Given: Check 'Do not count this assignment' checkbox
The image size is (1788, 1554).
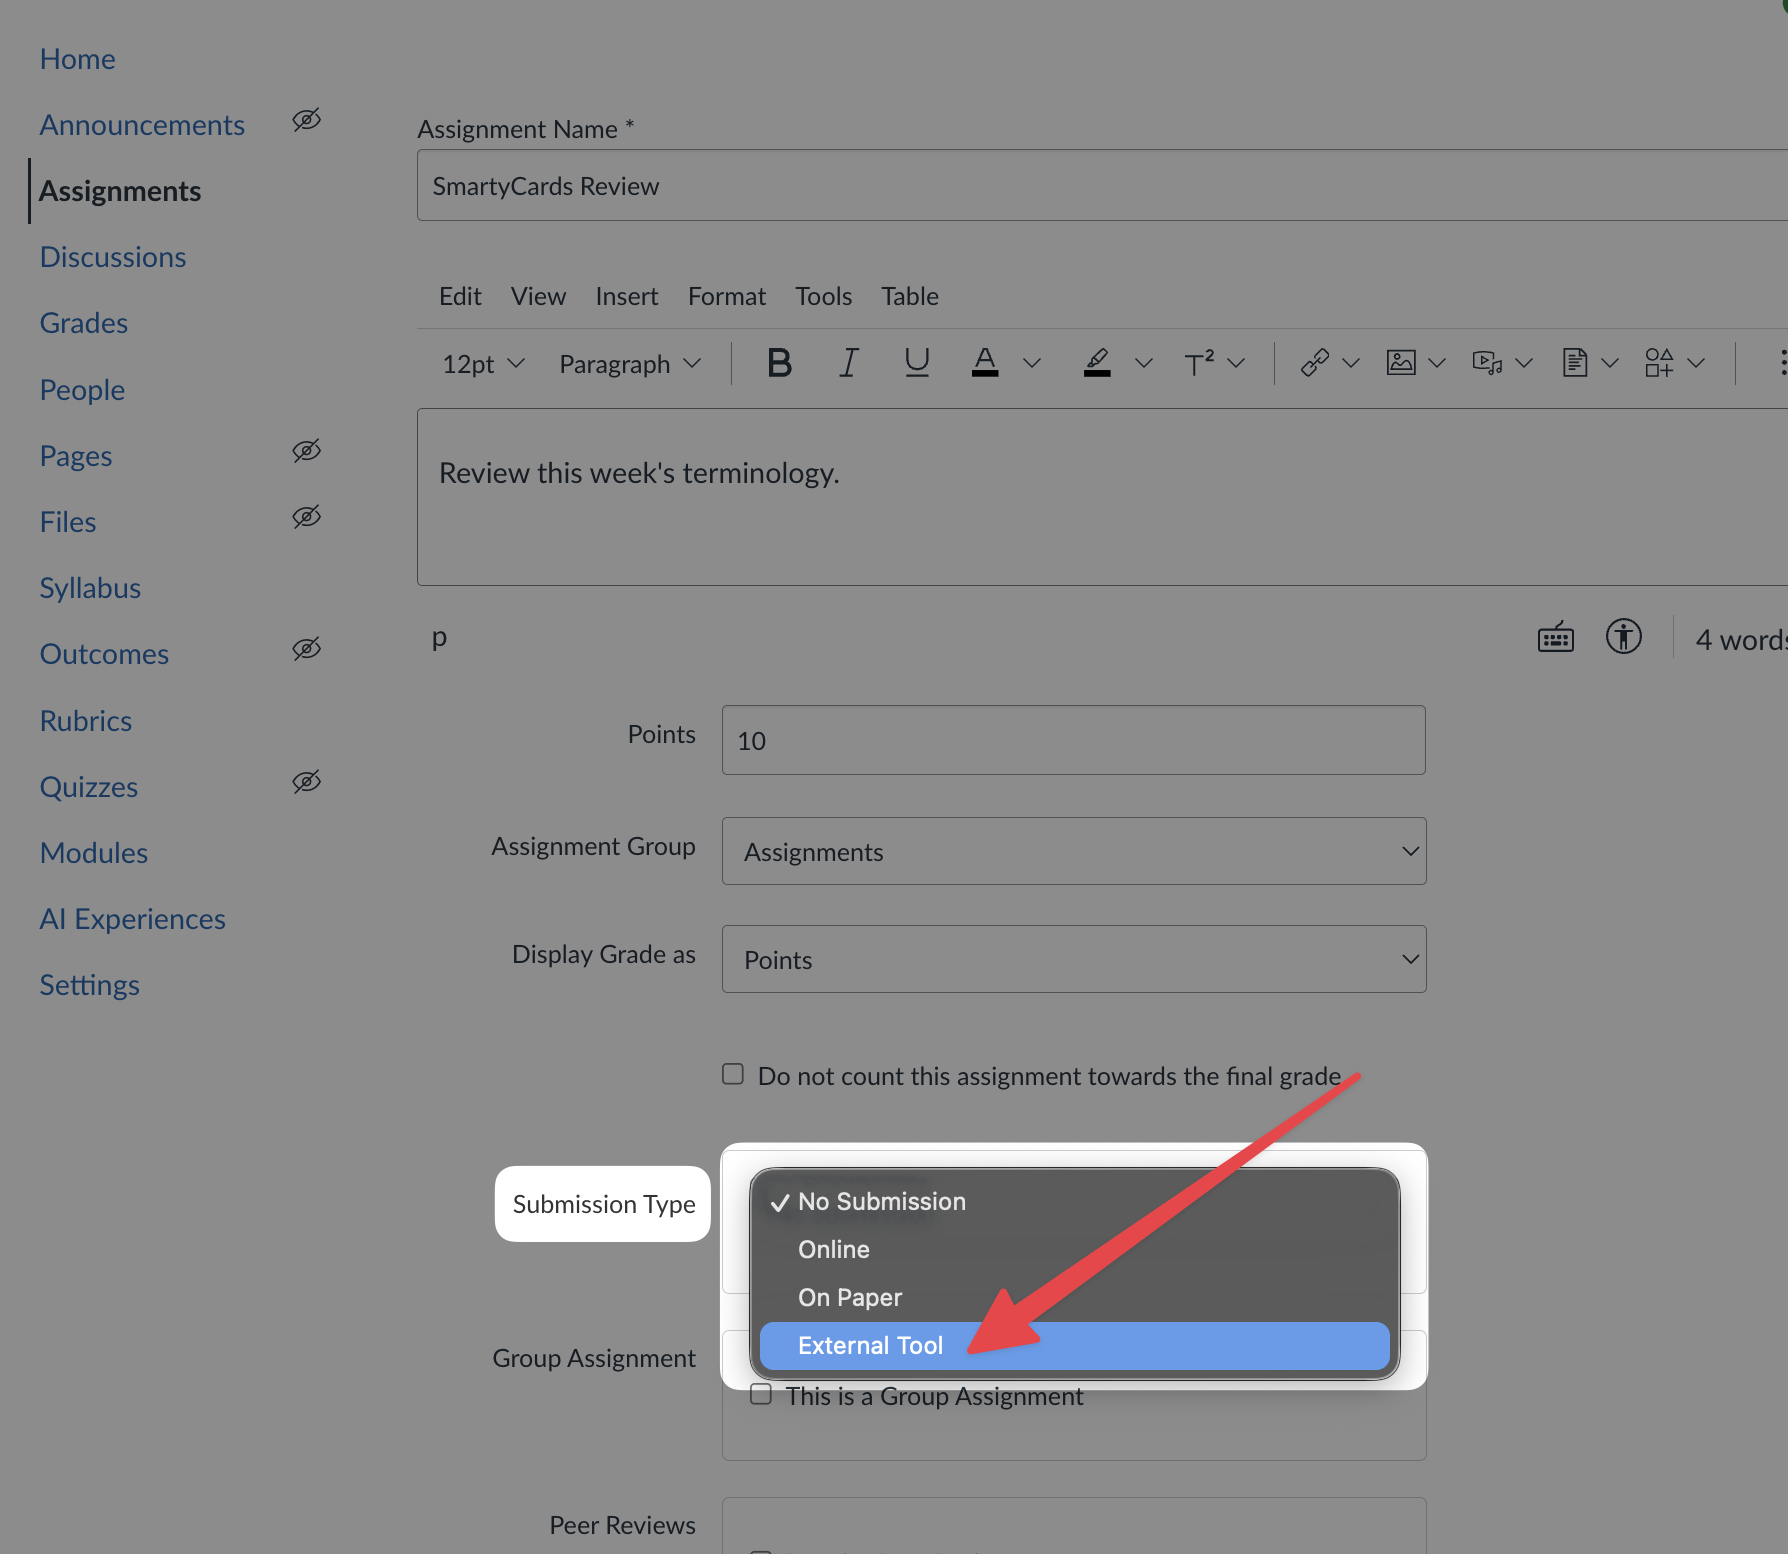Looking at the screenshot, I should click(x=733, y=1074).
